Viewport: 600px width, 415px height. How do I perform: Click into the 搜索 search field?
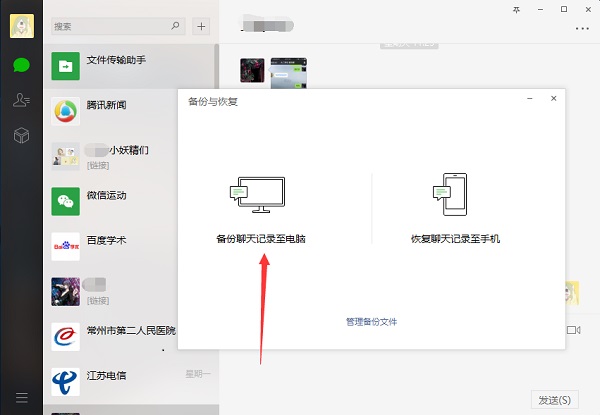[110, 26]
